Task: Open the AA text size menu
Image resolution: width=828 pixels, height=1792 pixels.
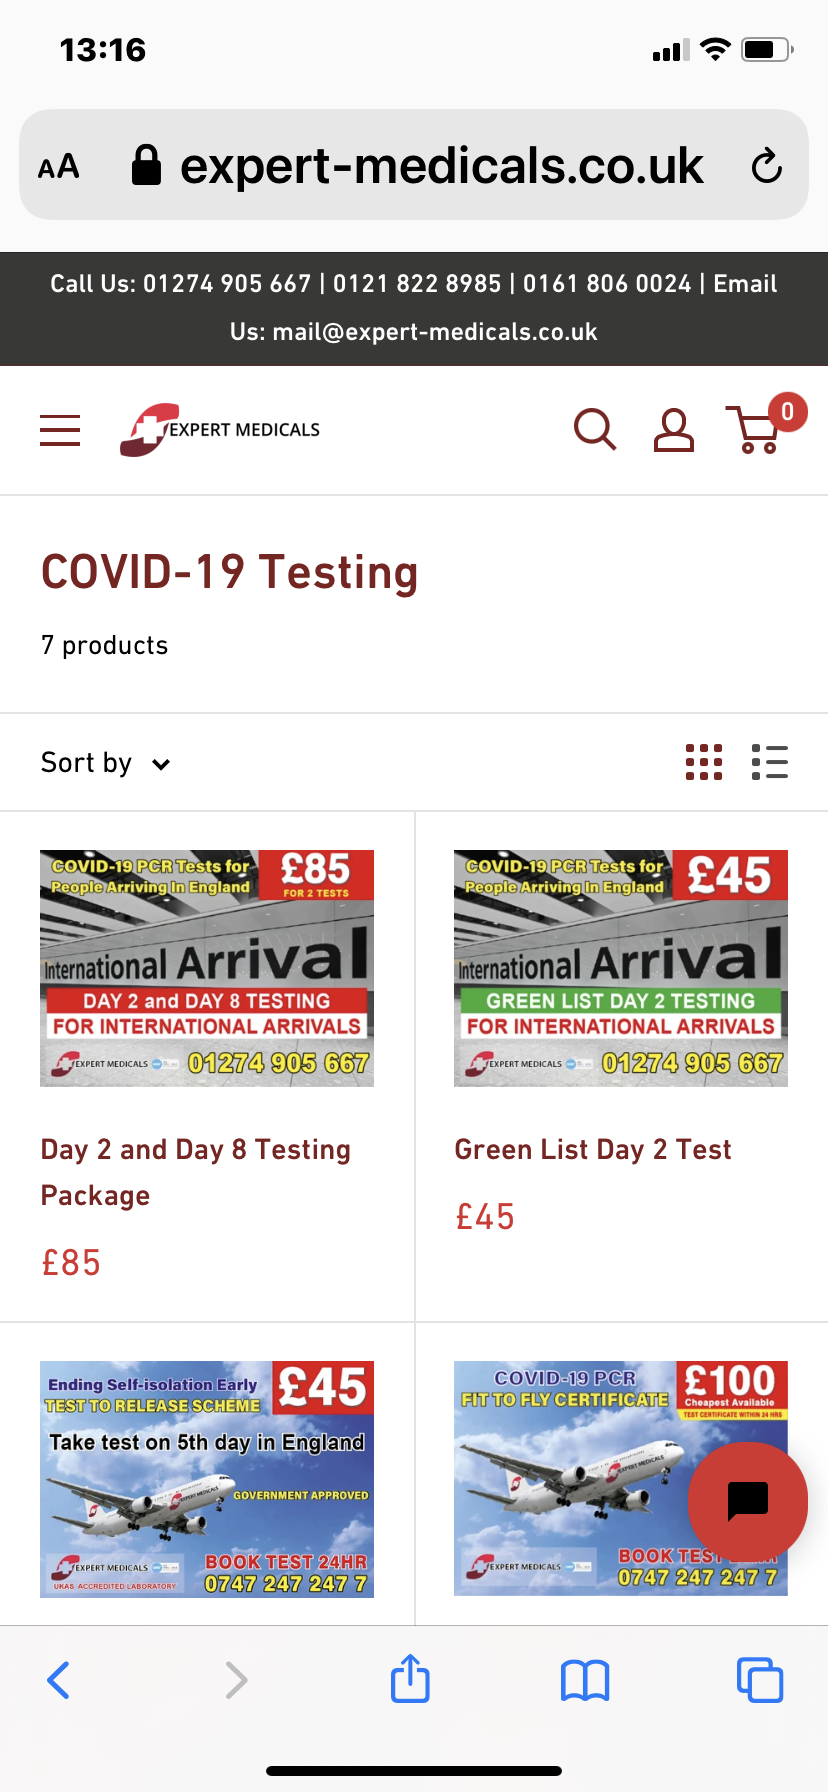Action: pyautogui.click(x=59, y=166)
